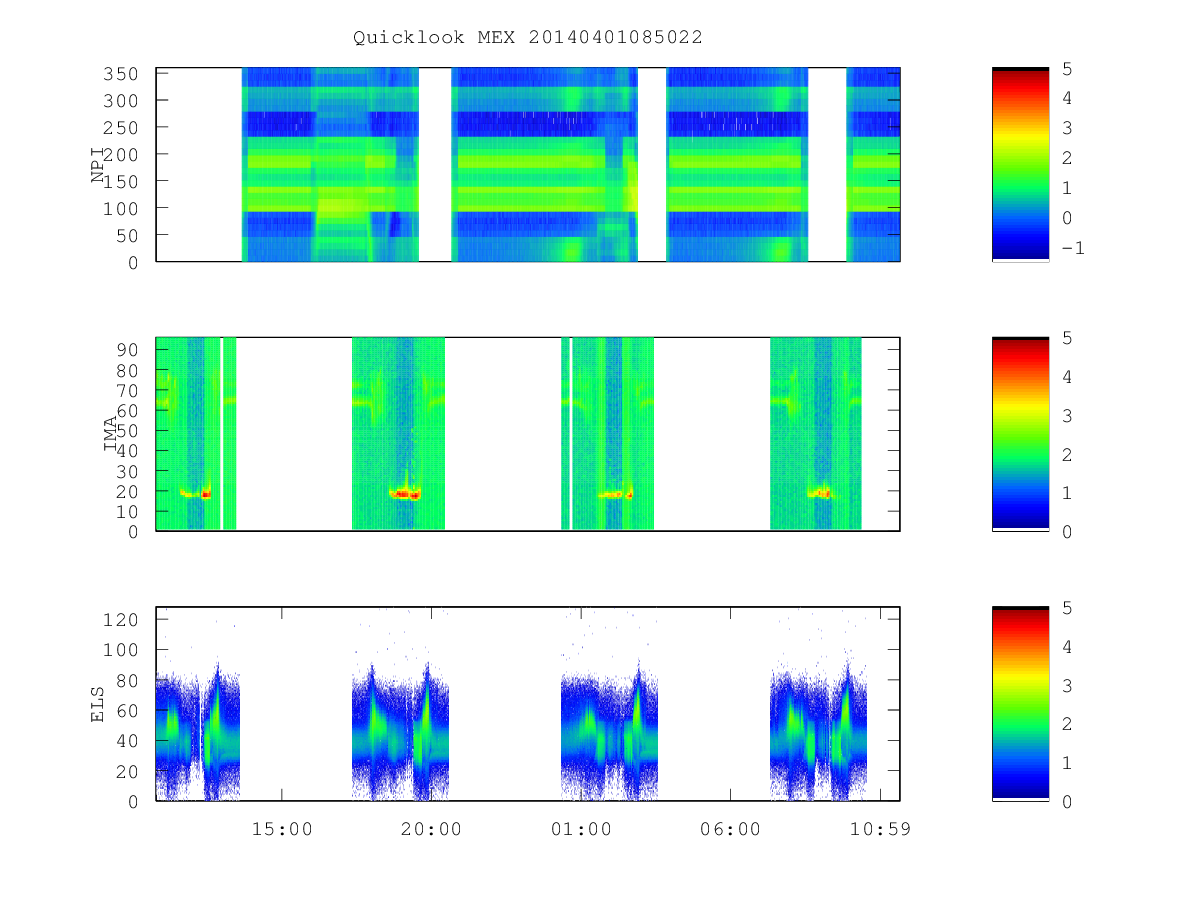Click the IMA panel color bar
This screenshot has width=1200, height=900.
pyautogui.click(x=1020, y=434)
